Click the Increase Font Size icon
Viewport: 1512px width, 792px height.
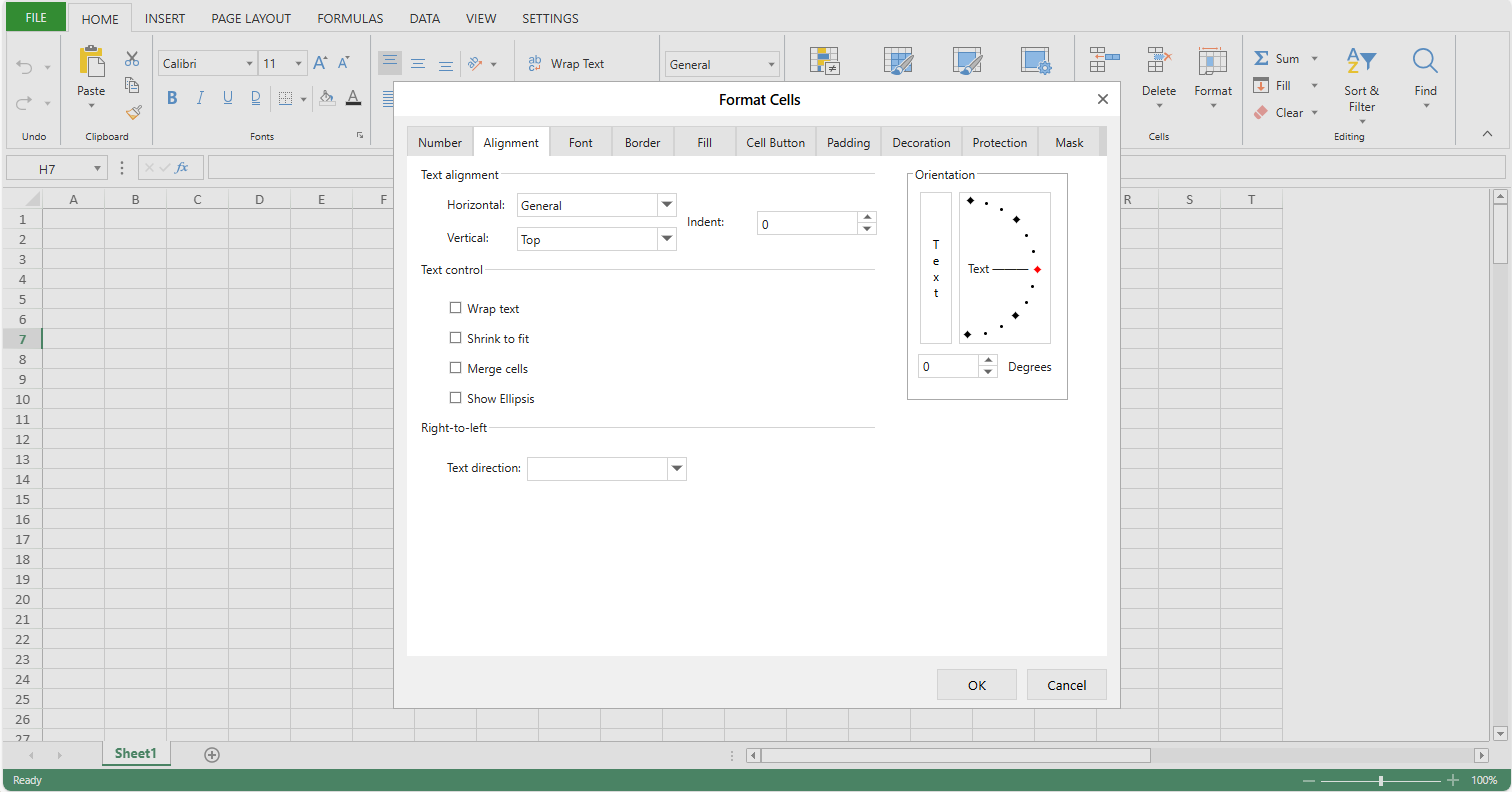click(x=320, y=63)
